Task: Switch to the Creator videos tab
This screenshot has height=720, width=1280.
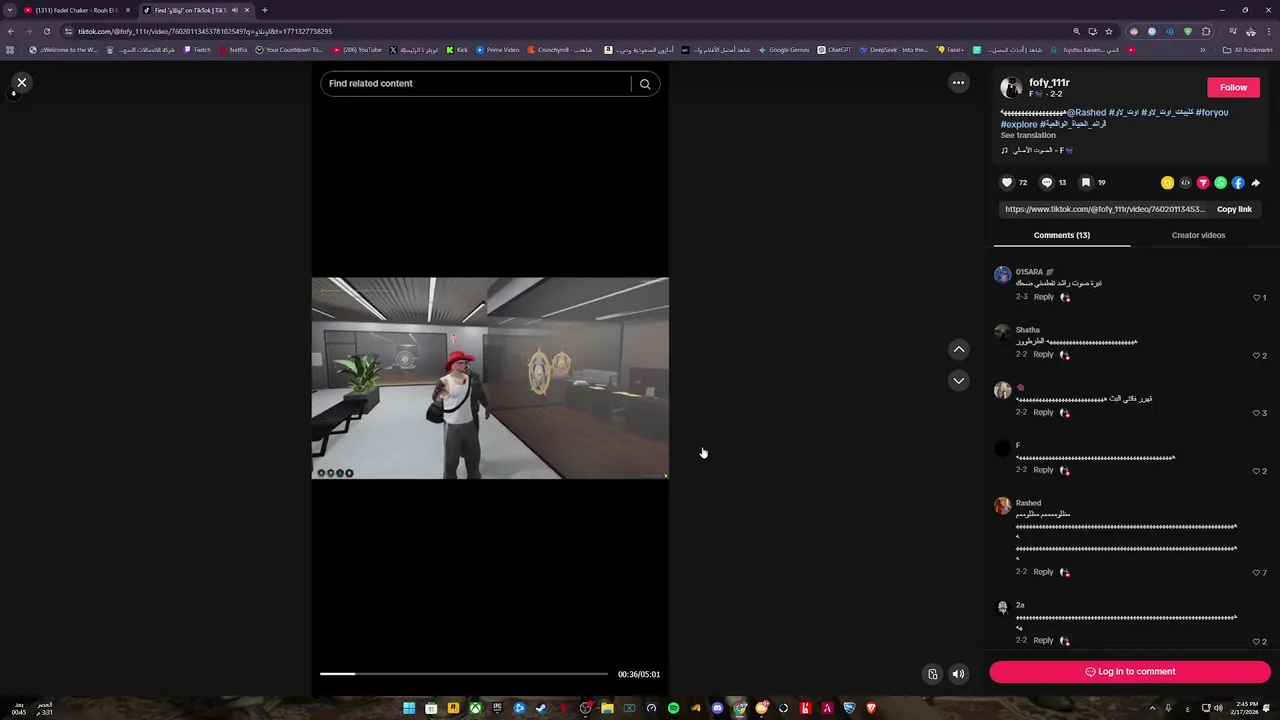Action: (1198, 235)
